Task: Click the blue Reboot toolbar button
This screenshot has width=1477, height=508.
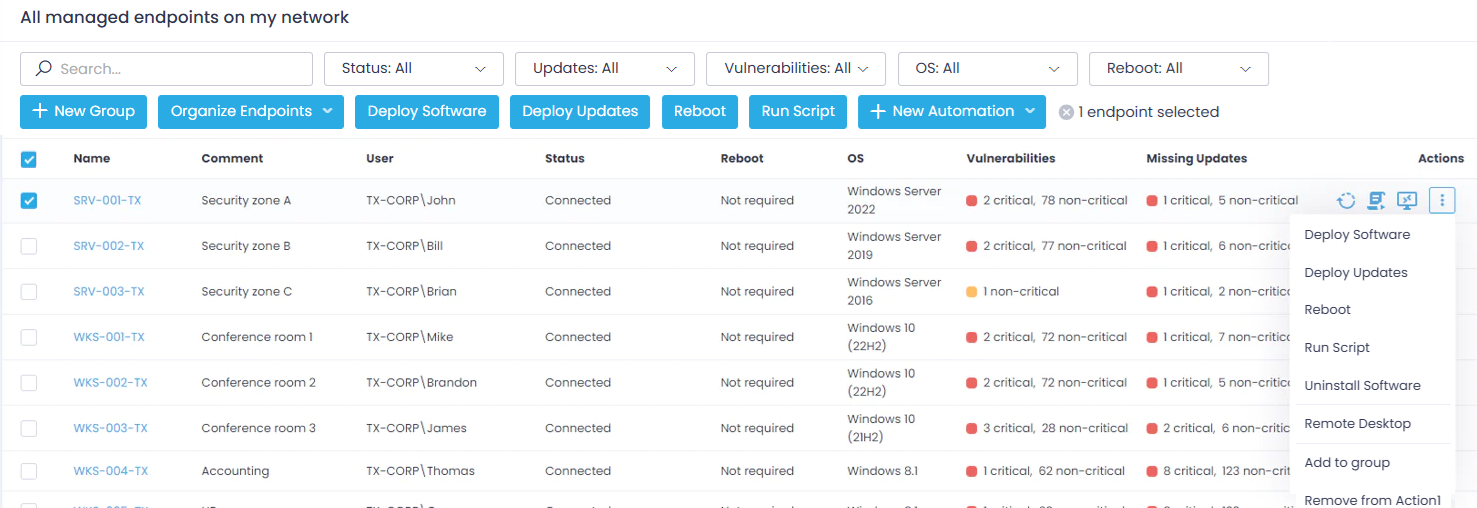Action: pyautogui.click(x=700, y=112)
